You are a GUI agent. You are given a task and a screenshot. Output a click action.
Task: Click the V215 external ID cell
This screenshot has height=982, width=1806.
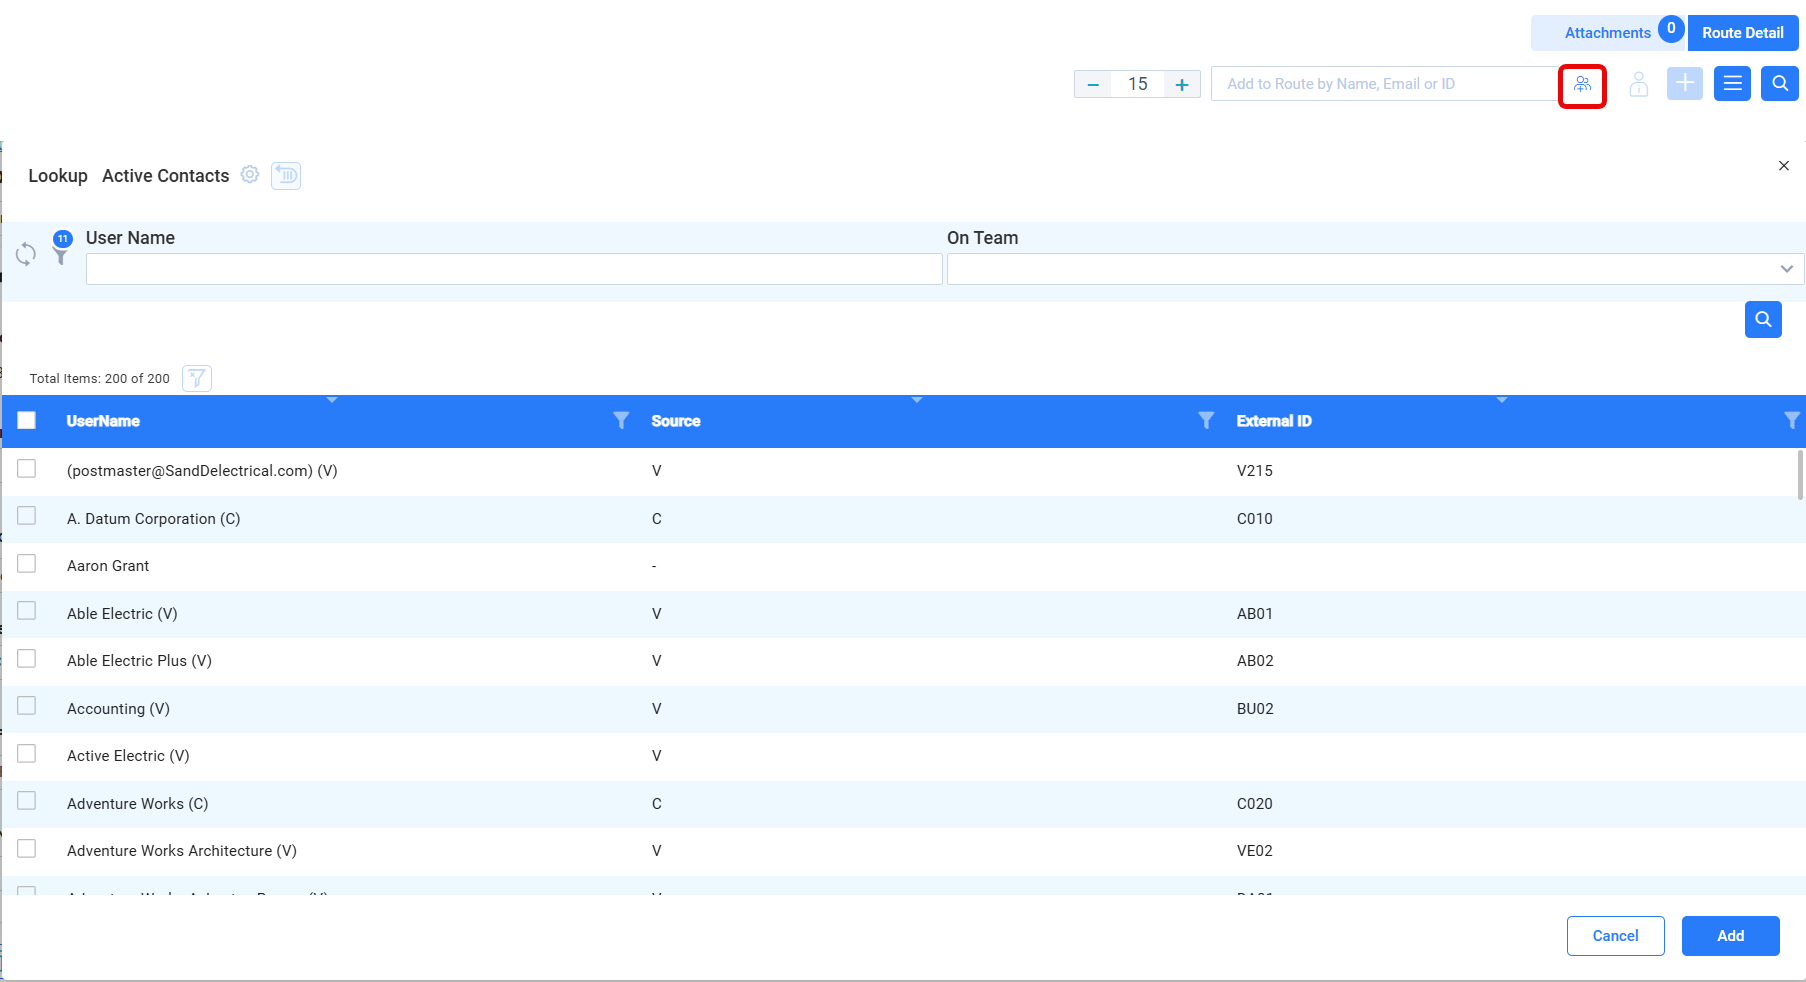(1255, 471)
